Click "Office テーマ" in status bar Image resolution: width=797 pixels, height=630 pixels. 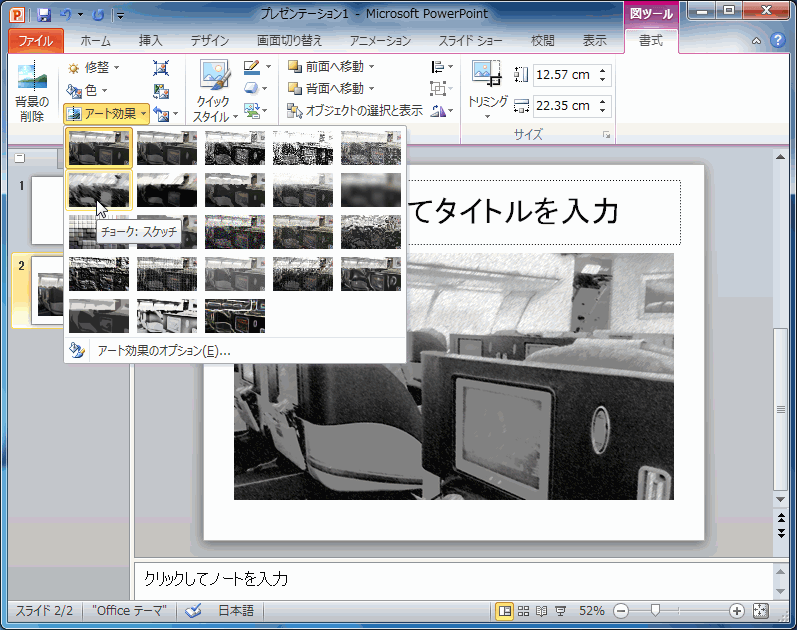click(x=129, y=611)
